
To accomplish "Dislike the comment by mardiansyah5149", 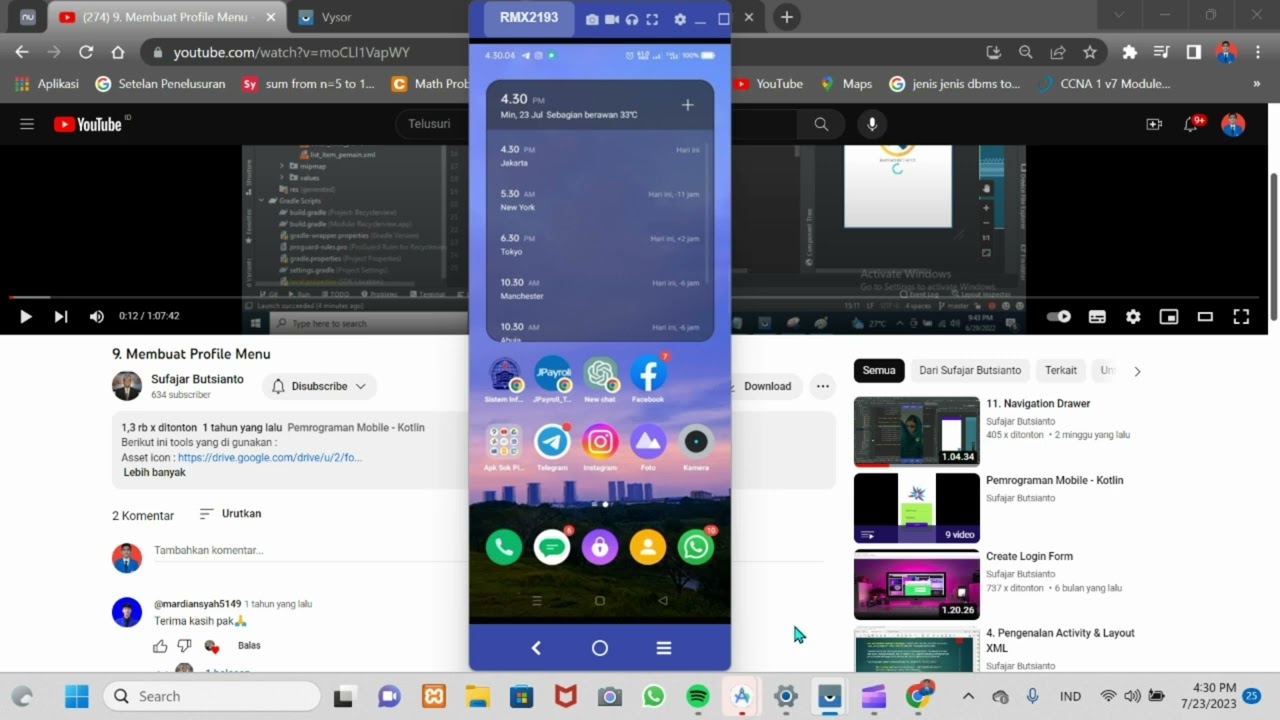I will (184, 646).
